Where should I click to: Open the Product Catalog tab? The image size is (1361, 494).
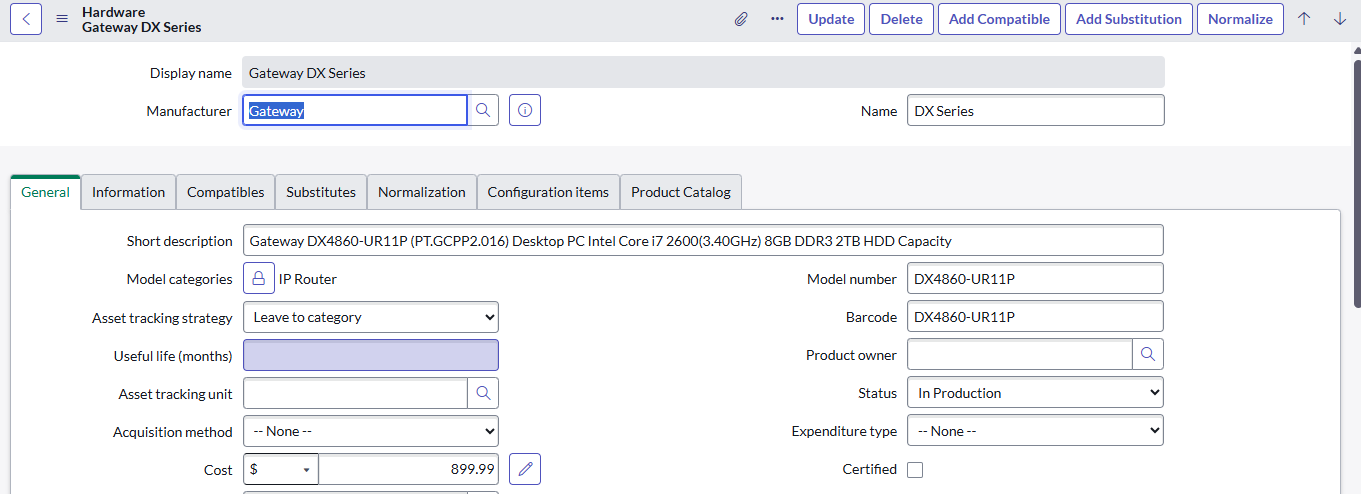pos(680,192)
